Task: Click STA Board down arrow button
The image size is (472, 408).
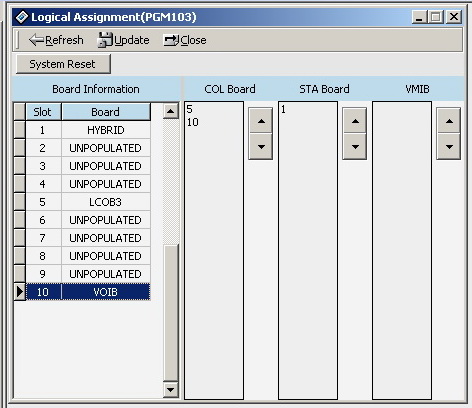Action: pos(355,146)
